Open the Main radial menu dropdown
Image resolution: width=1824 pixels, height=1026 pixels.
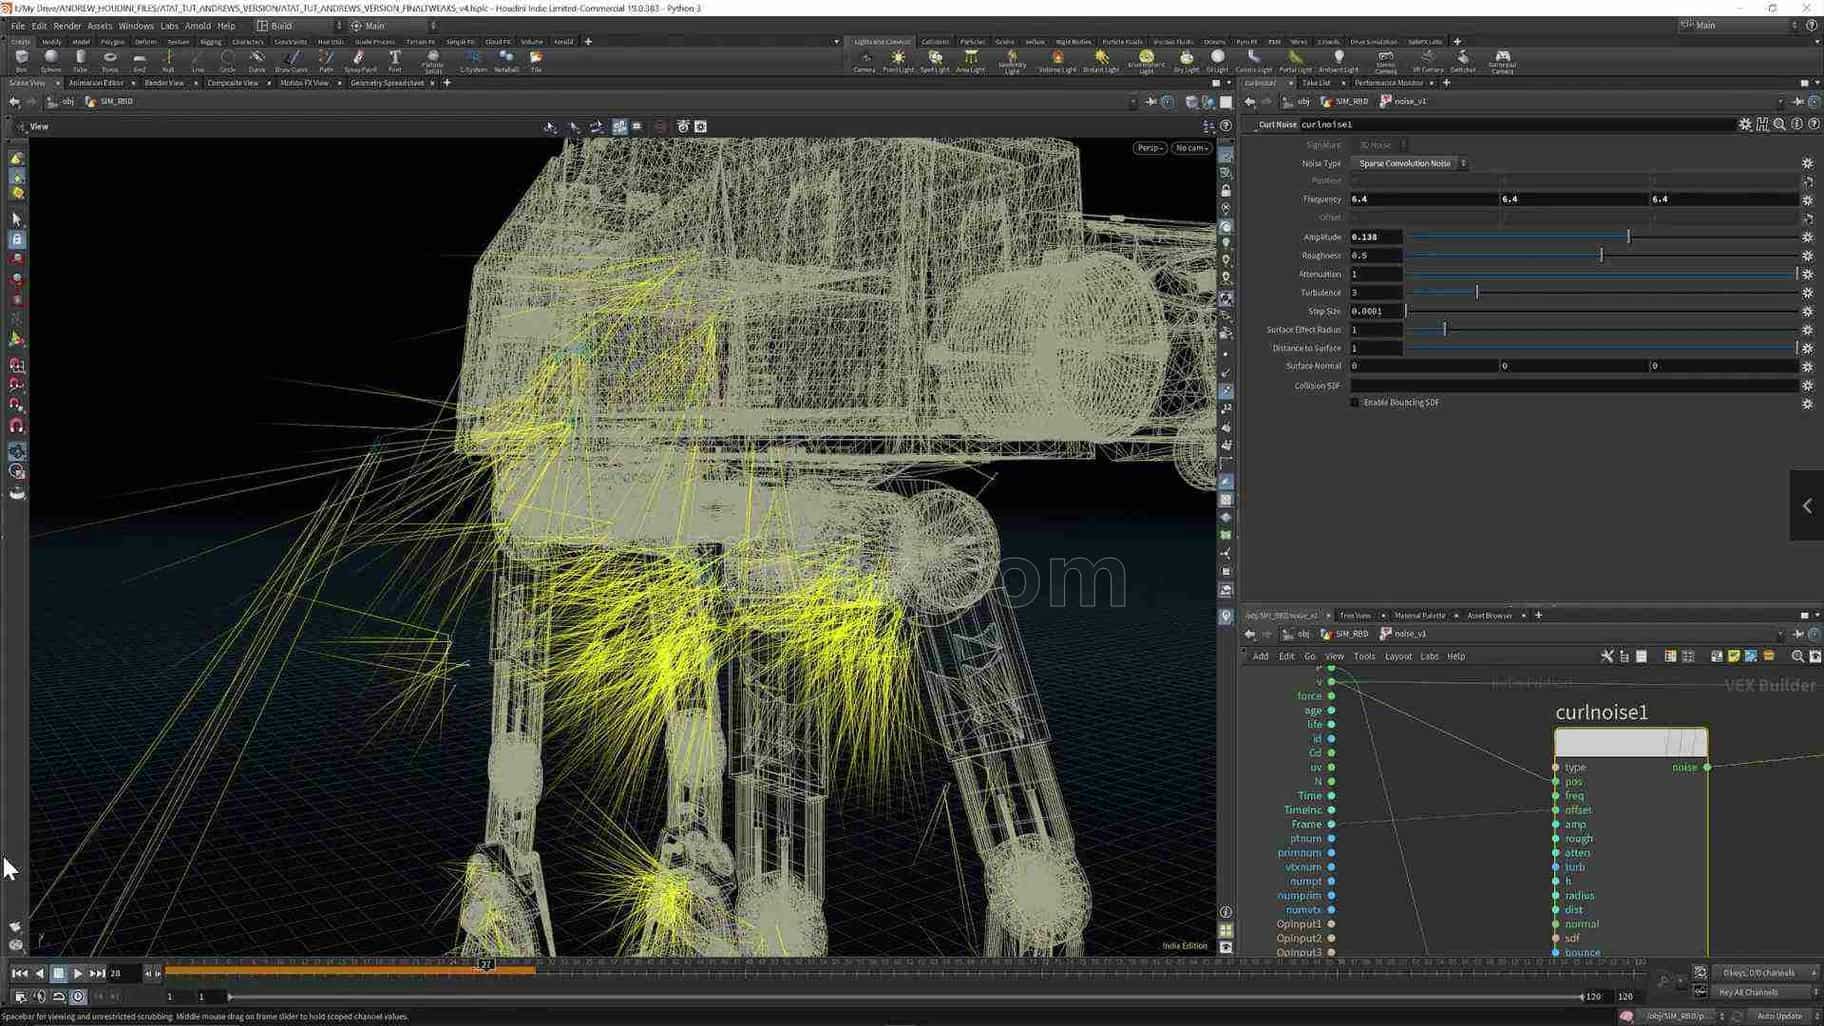(x=392, y=25)
